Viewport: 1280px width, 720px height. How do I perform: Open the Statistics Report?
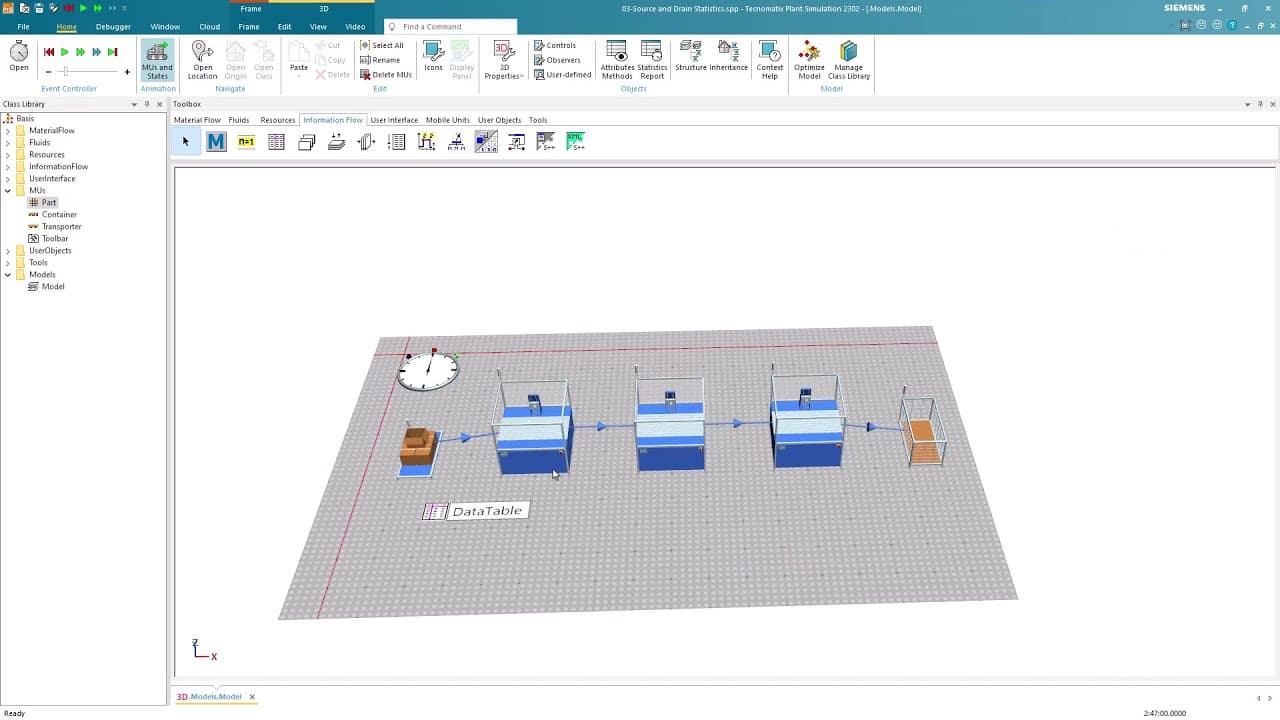[x=652, y=61]
